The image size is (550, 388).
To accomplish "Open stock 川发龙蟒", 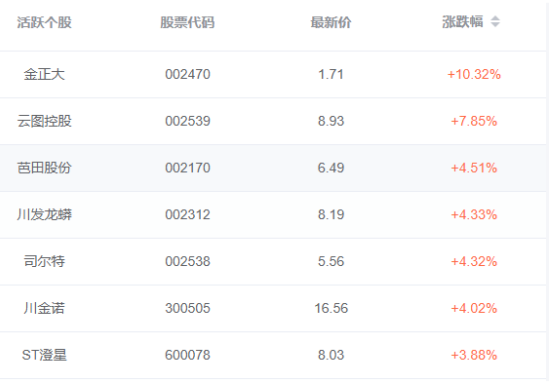I will tap(44, 215).
